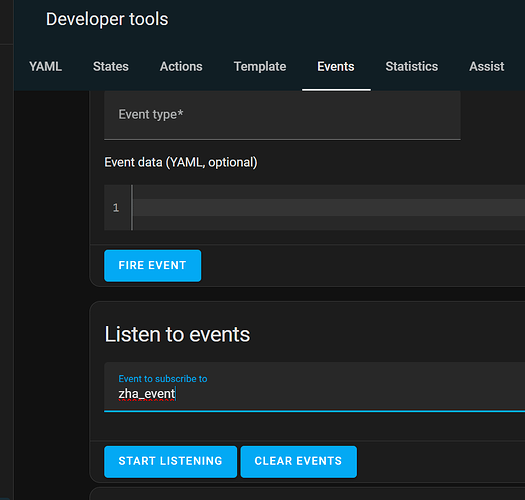Screen dimensions: 525x500
Task: Go to the Actions tab
Action: (181, 67)
